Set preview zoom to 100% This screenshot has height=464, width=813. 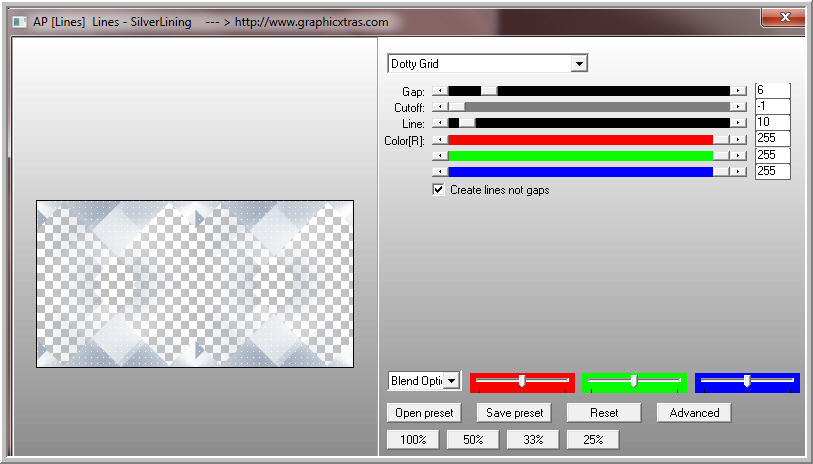tap(413, 440)
